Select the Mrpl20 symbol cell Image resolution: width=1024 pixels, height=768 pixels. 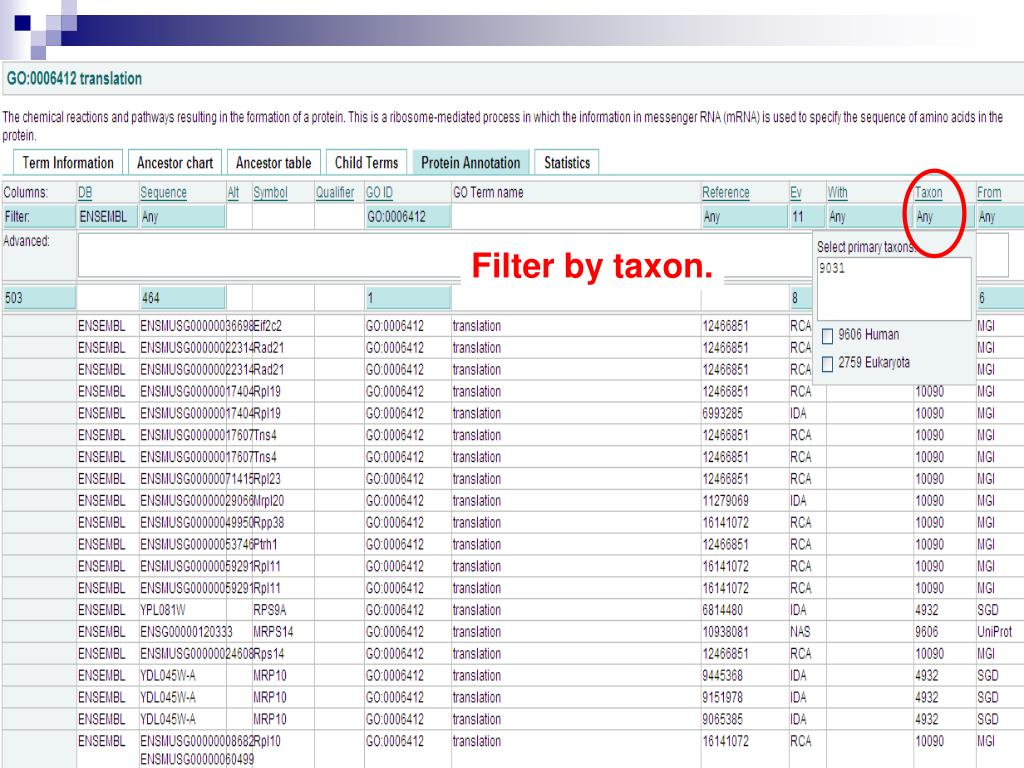[x=268, y=501]
